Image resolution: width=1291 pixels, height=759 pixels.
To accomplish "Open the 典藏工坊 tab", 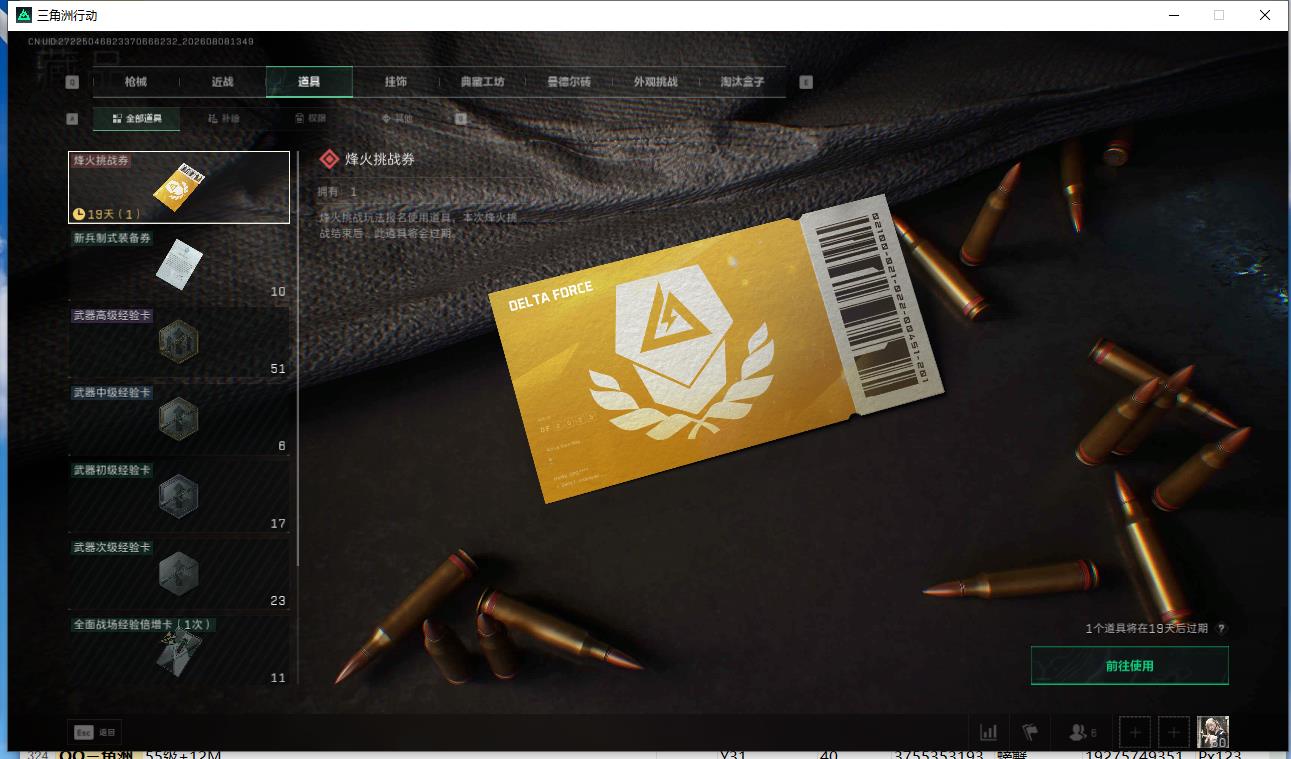I will click(482, 82).
